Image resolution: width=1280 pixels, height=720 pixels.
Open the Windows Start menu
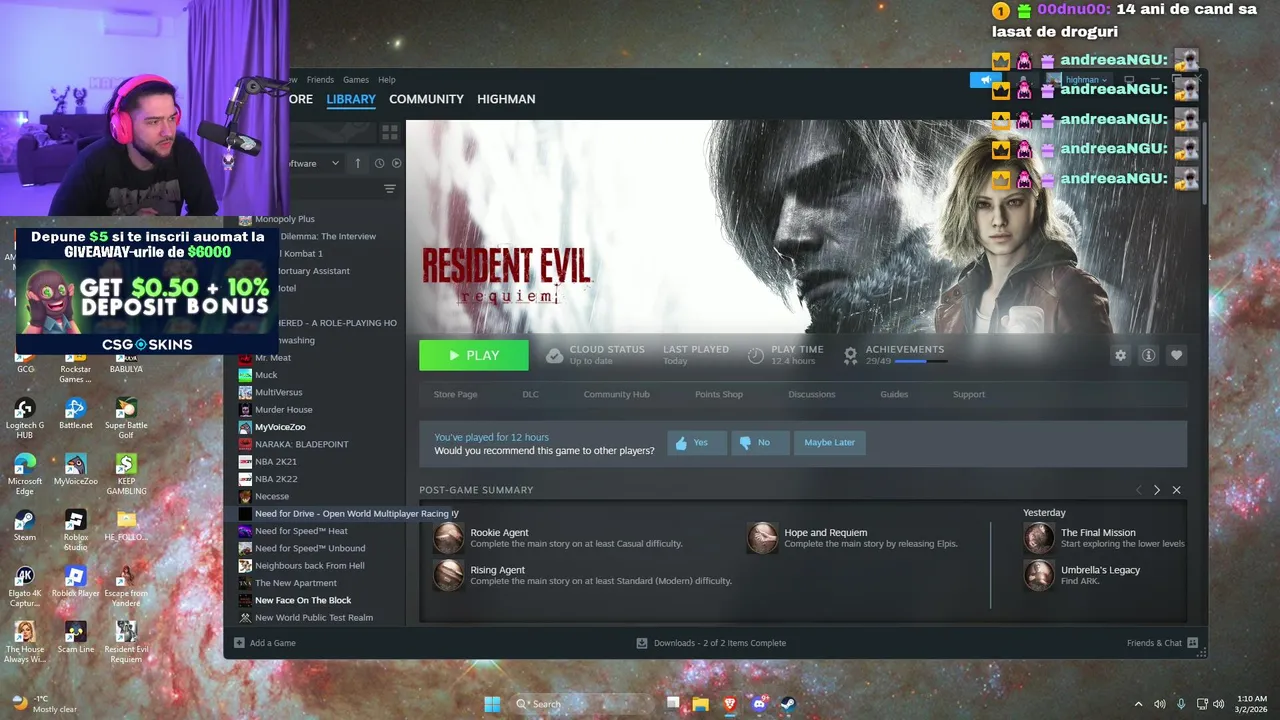[492, 704]
